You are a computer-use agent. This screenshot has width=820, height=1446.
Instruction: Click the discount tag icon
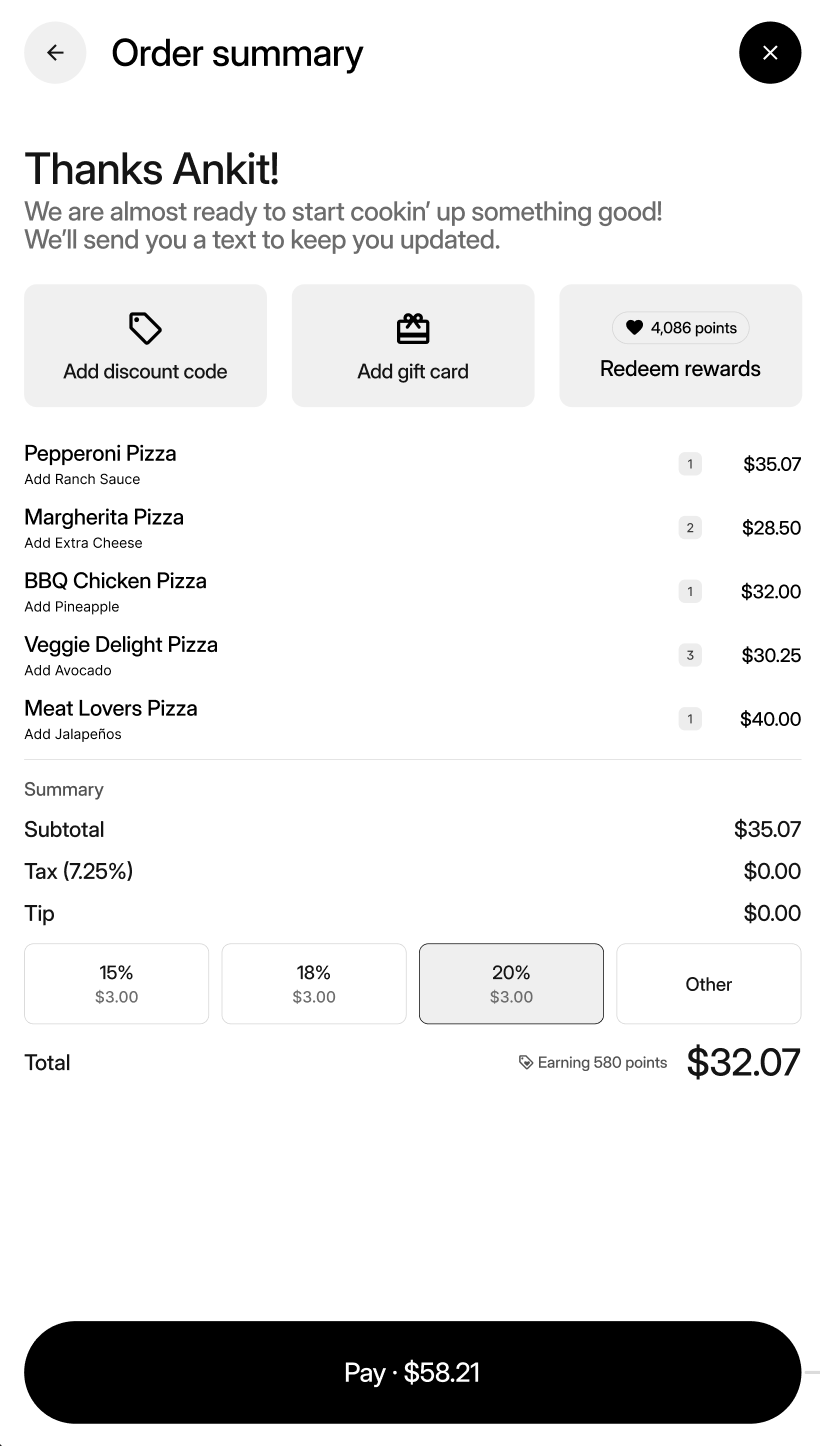145,328
